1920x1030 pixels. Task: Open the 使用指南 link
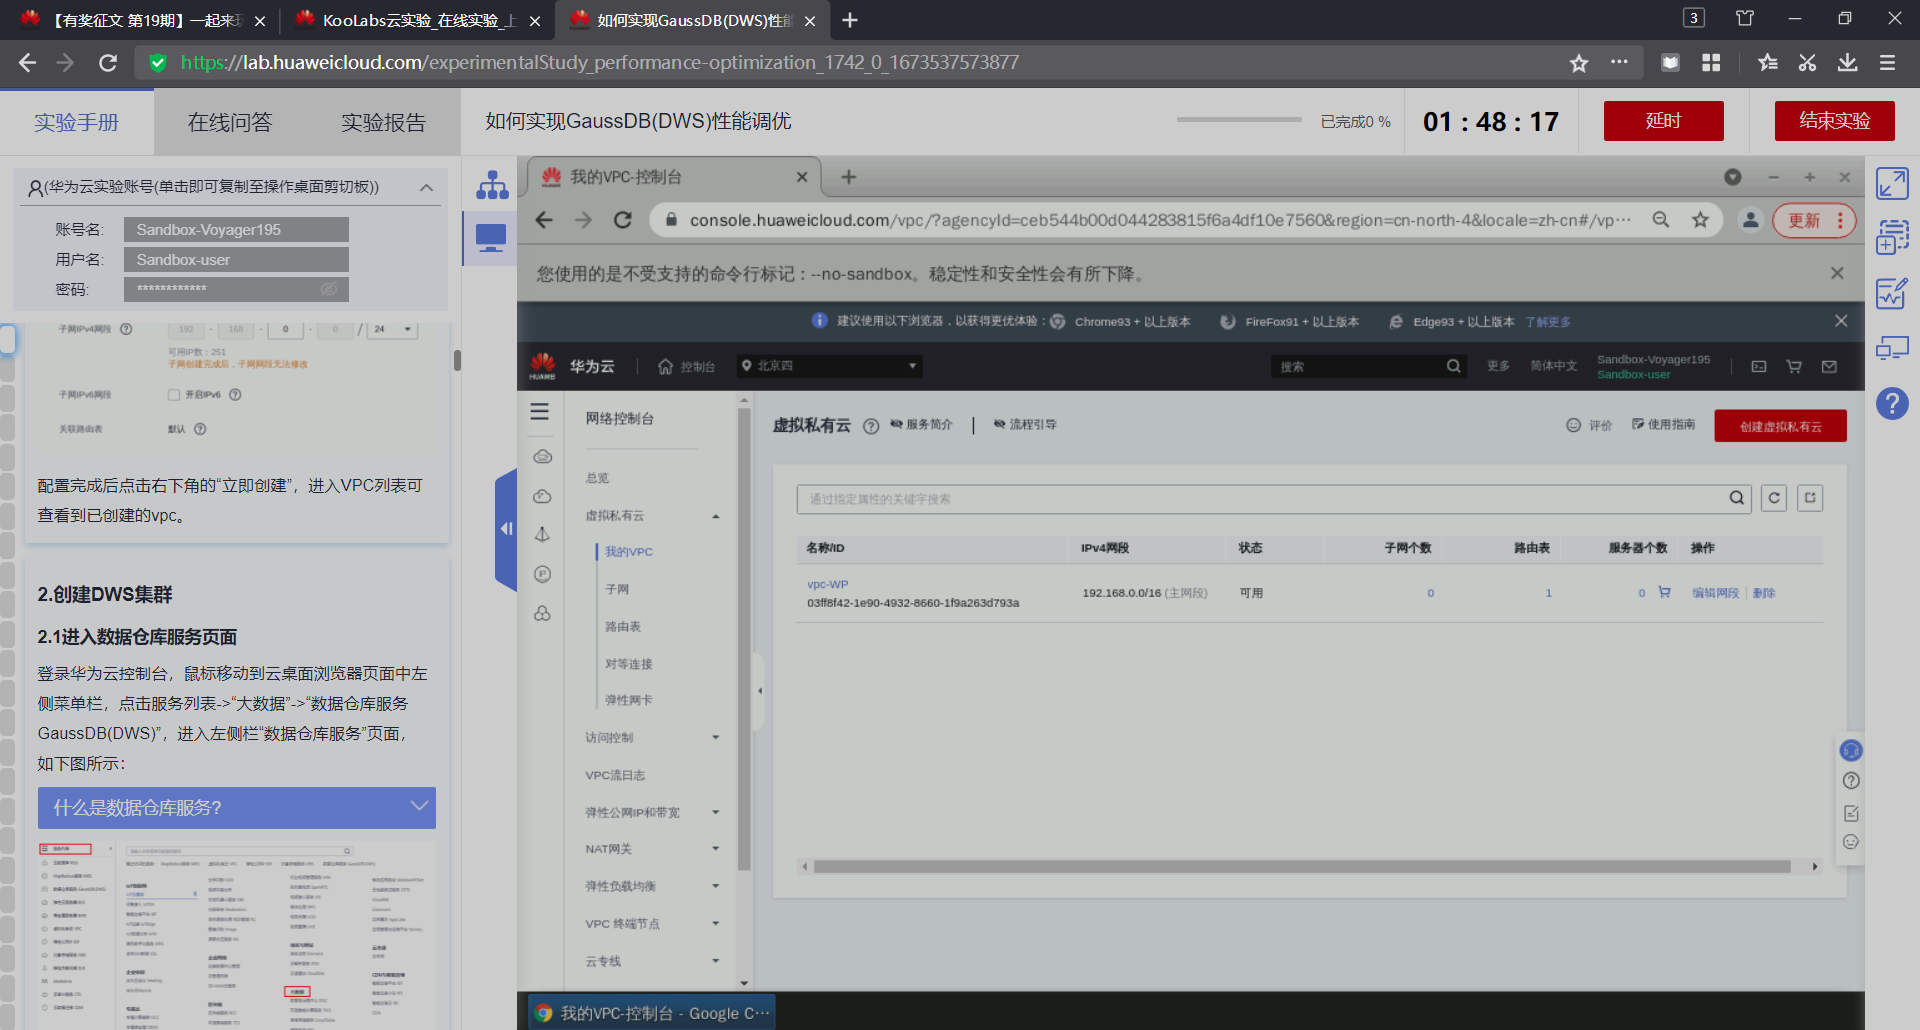pyautogui.click(x=1663, y=425)
